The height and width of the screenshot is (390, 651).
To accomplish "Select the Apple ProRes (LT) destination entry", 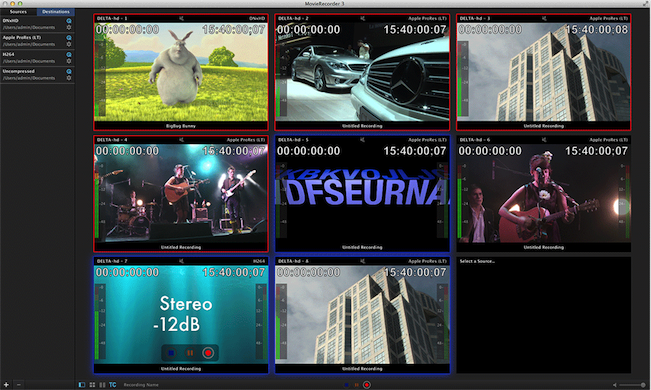I will [x=37, y=41].
